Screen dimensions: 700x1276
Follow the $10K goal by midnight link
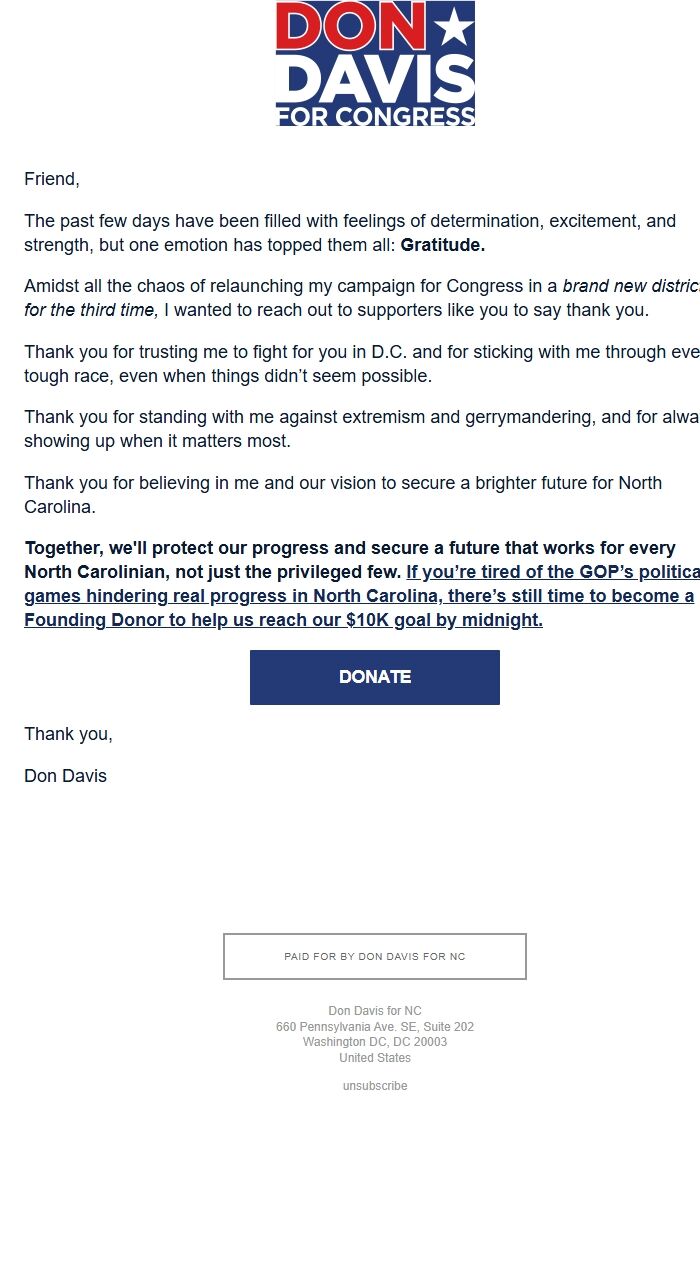tap(420, 619)
